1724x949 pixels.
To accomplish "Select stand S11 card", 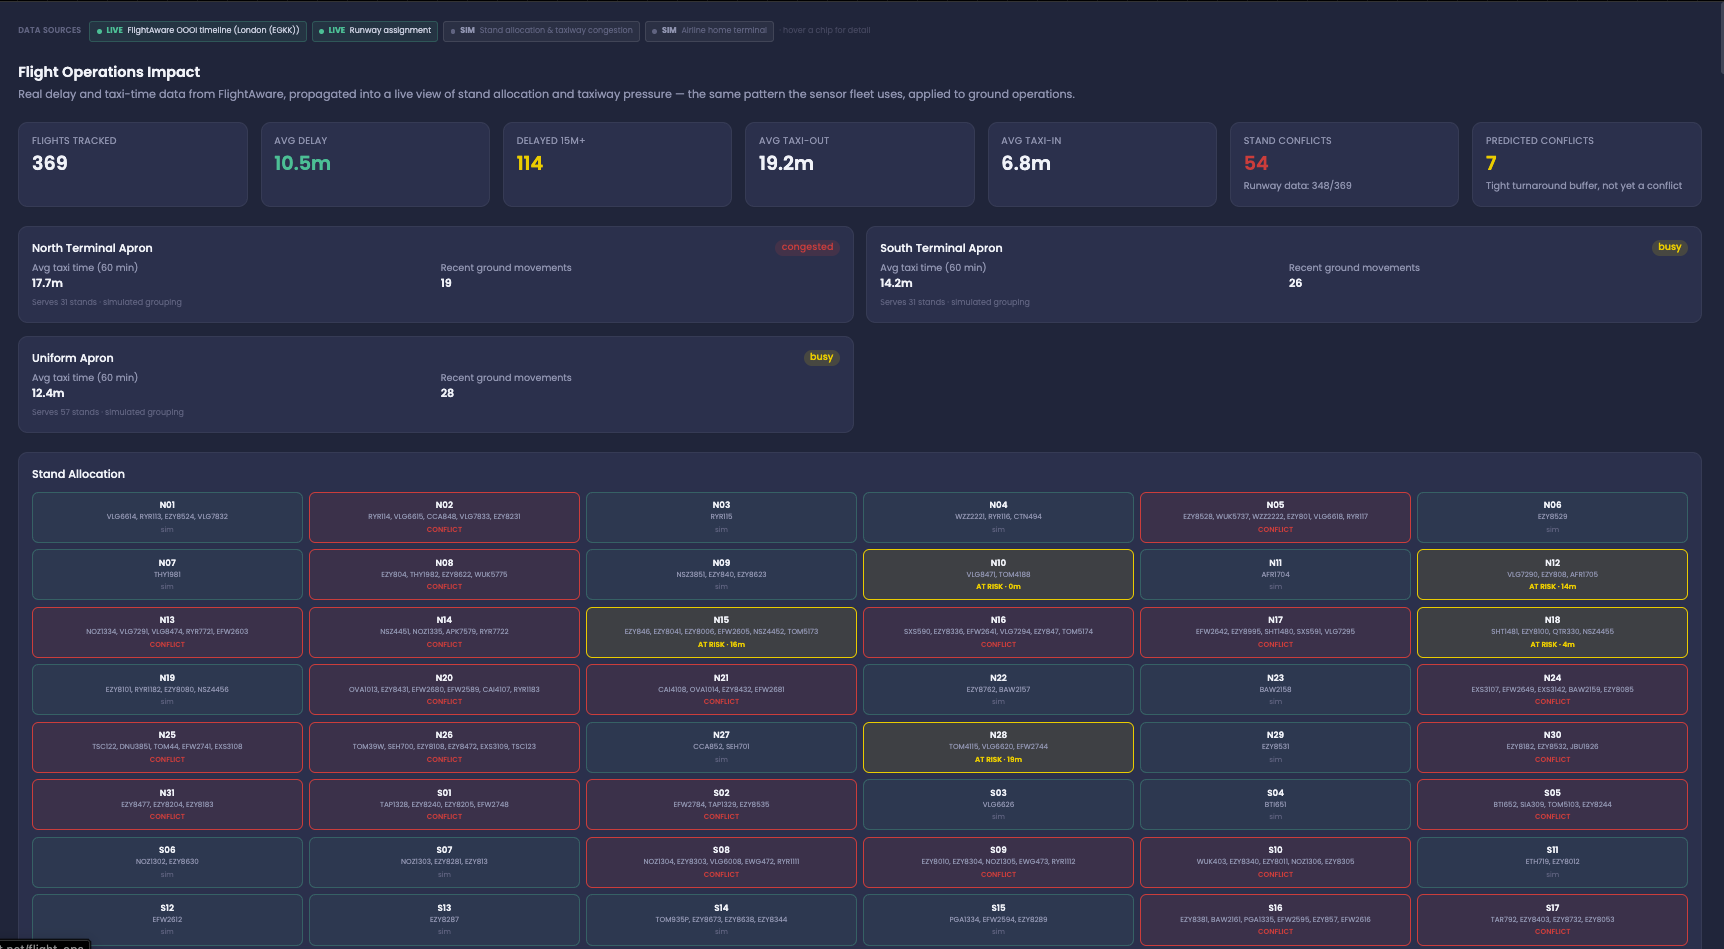I will click(x=1552, y=862).
